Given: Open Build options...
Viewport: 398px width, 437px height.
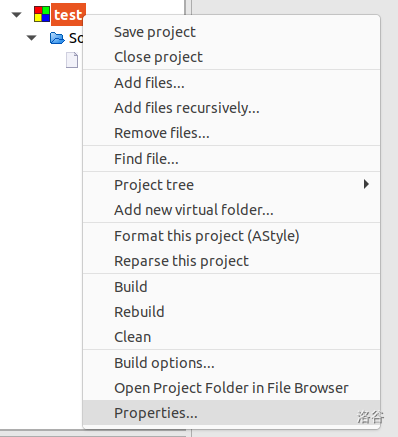Looking at the screenshot, I should point(231,363).
